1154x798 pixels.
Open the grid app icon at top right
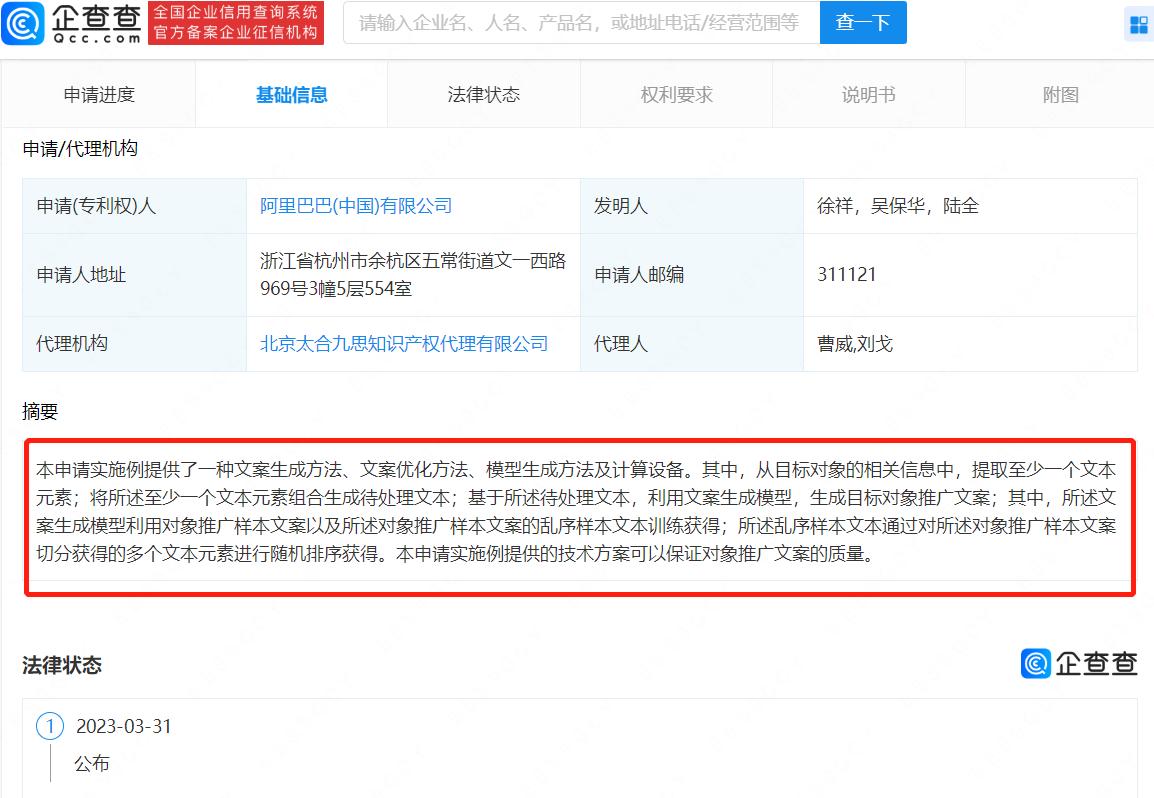point(1139,25)
